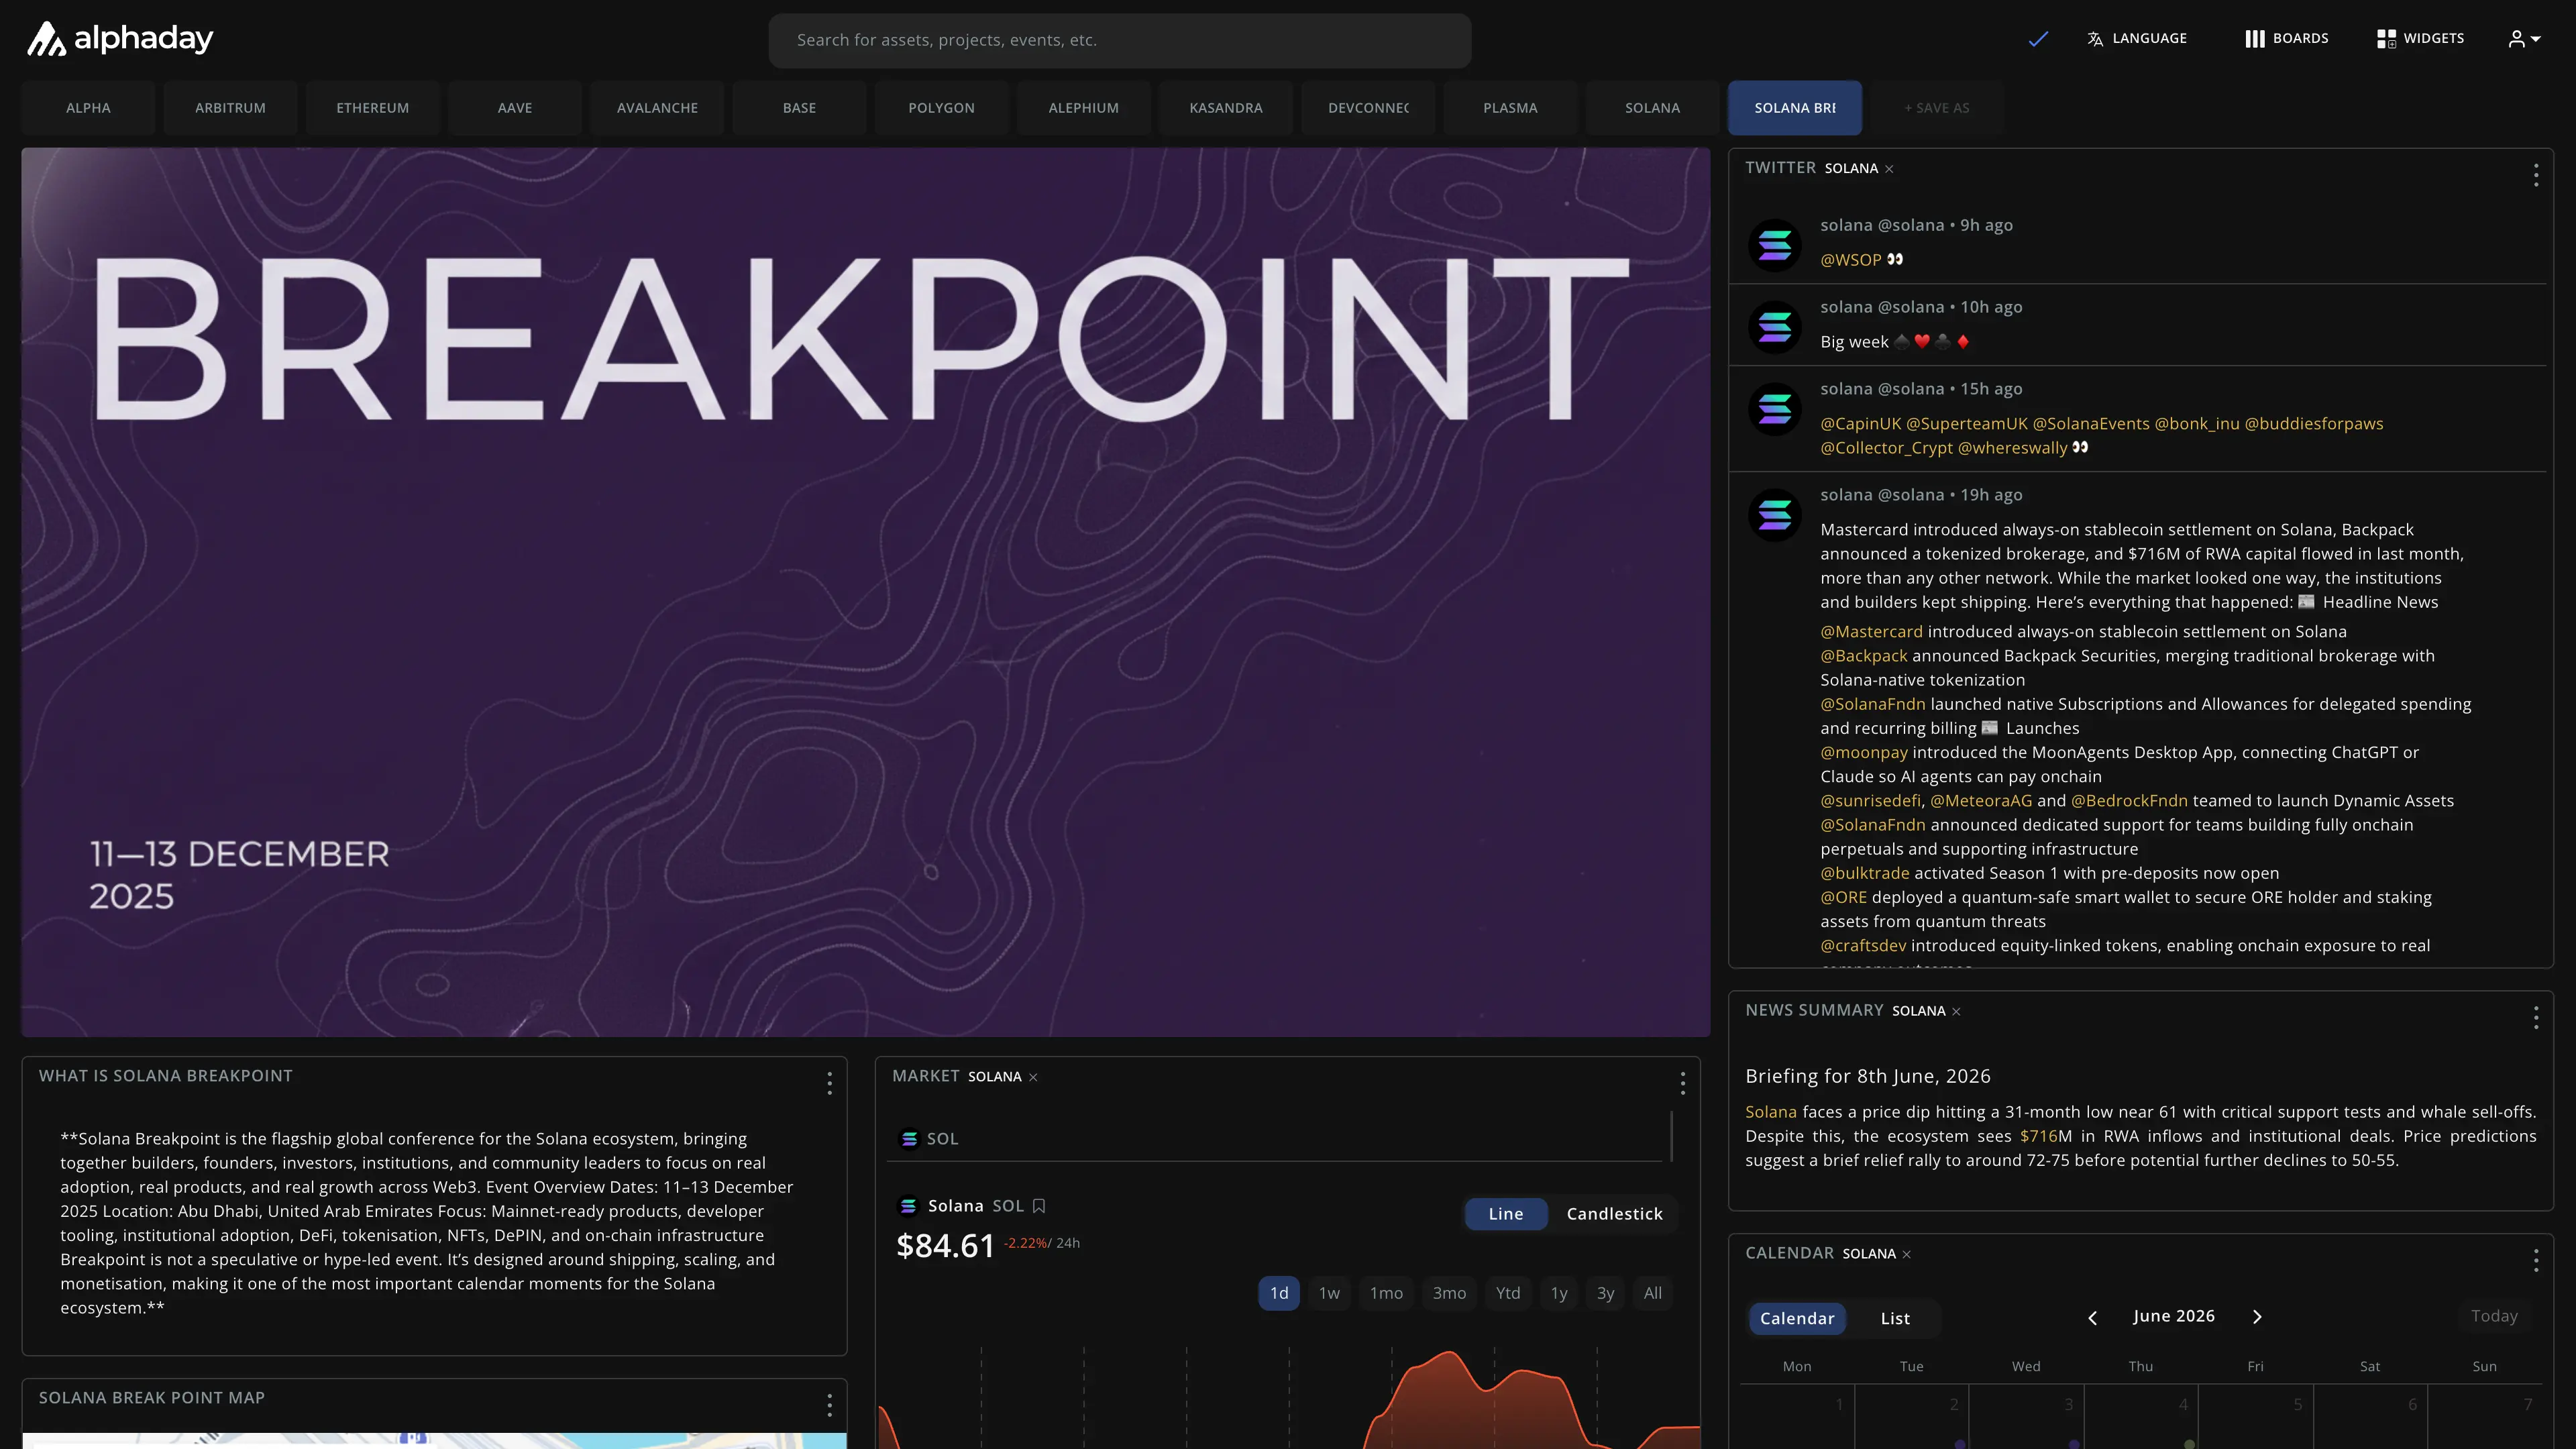Switch to the AVALANCHE board tab
This screenshot has height=1449, width=2576.
click(657, 108)
